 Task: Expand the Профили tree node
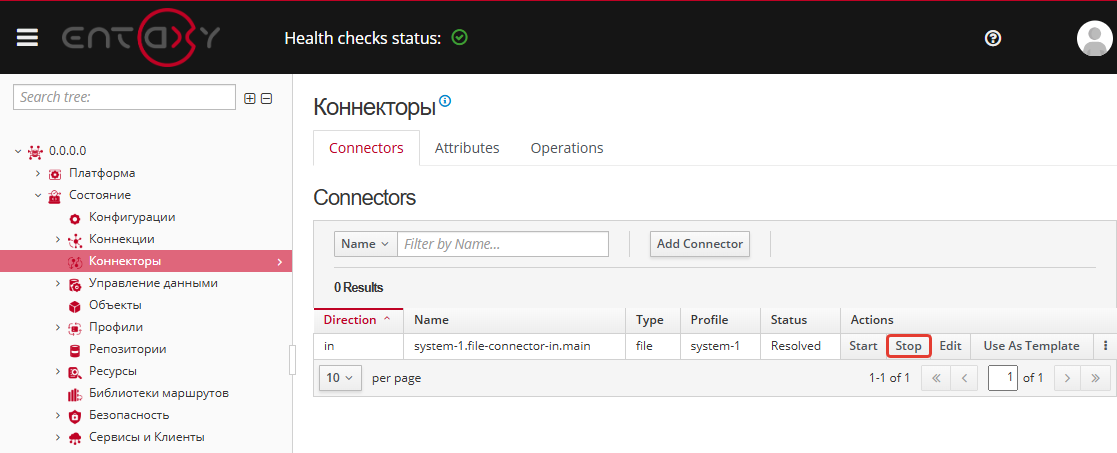pyautogui.click(x=58, y=328)
